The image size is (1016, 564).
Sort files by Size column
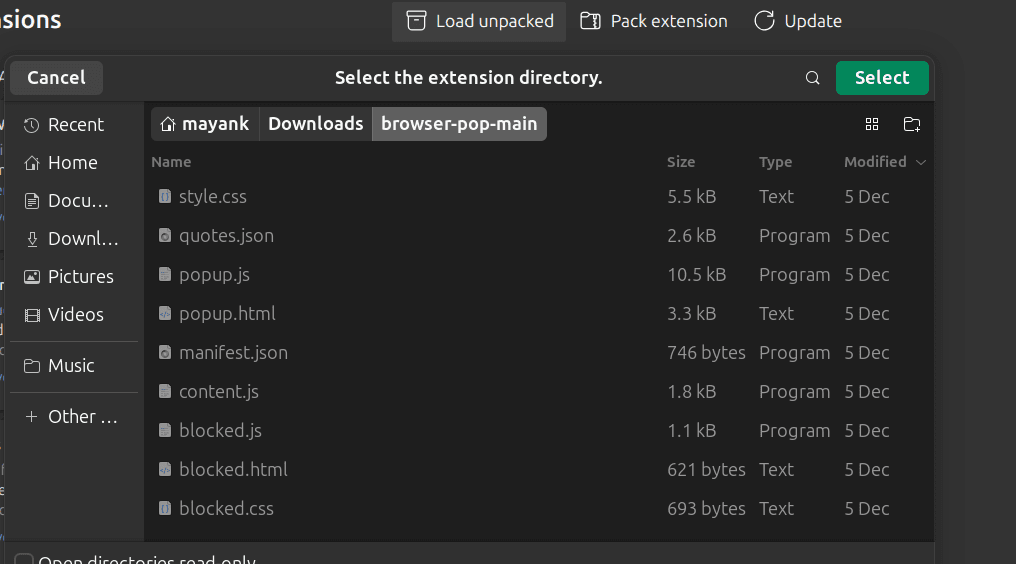(x=681, y=162)
